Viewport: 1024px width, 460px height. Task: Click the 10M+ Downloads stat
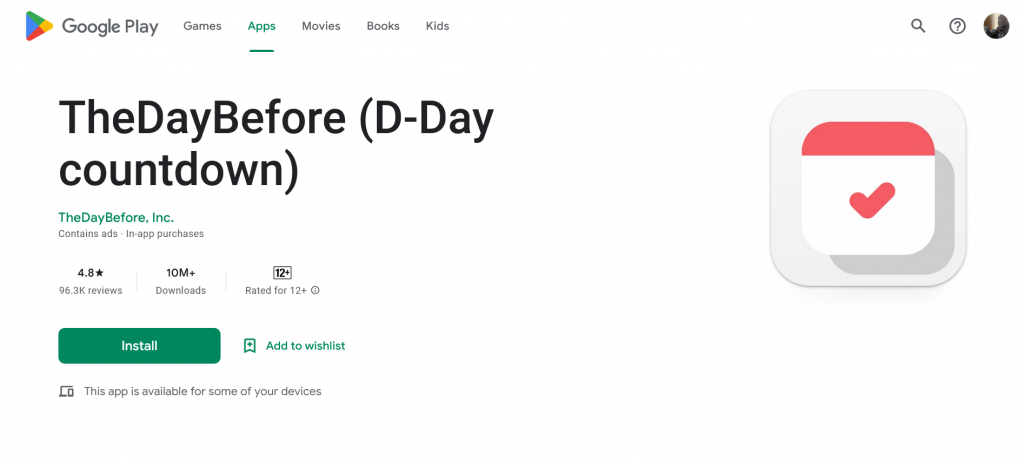tap(181, 282)
